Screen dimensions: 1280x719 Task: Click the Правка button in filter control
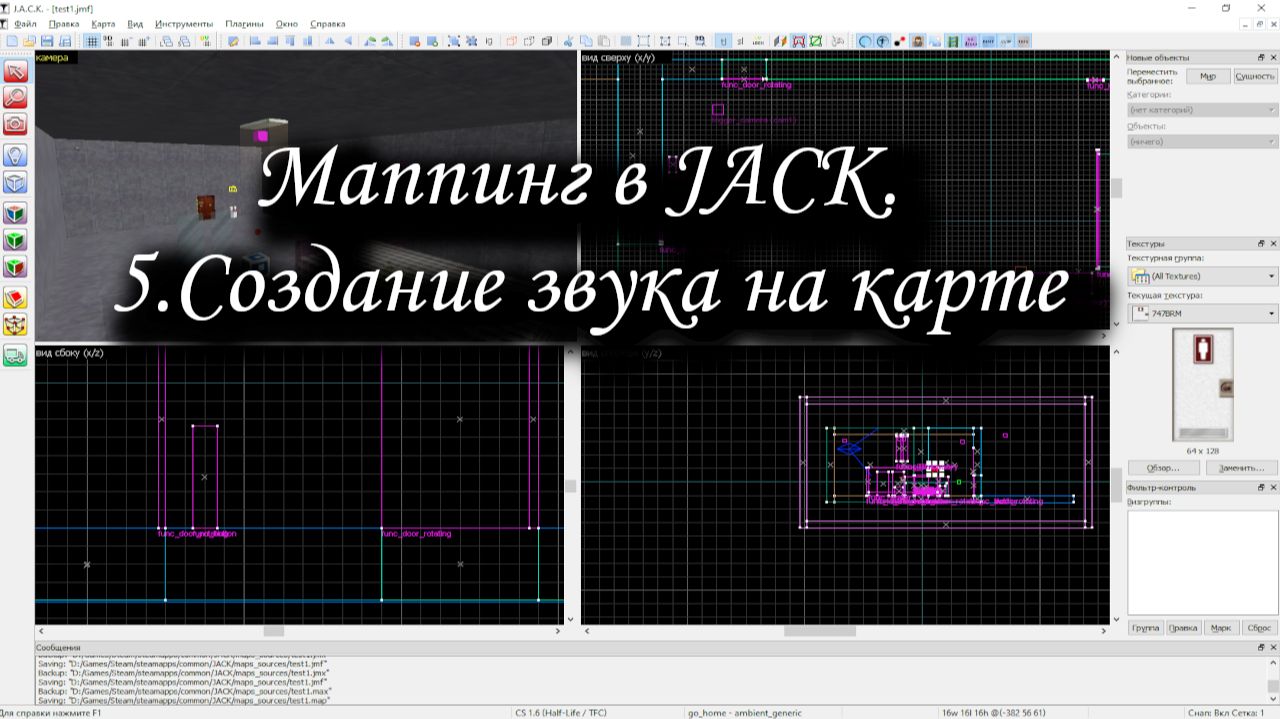pyautogui.click(x=1183, y=628)
